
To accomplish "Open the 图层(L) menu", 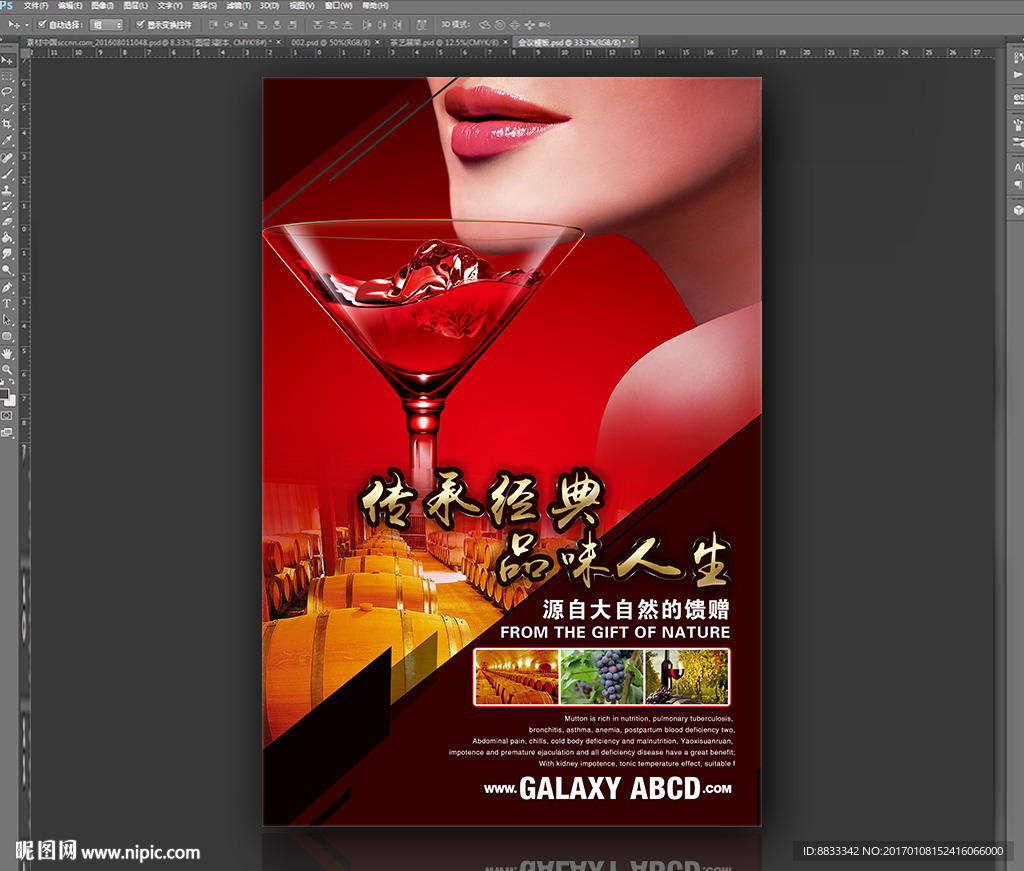I will pos(135,6).
